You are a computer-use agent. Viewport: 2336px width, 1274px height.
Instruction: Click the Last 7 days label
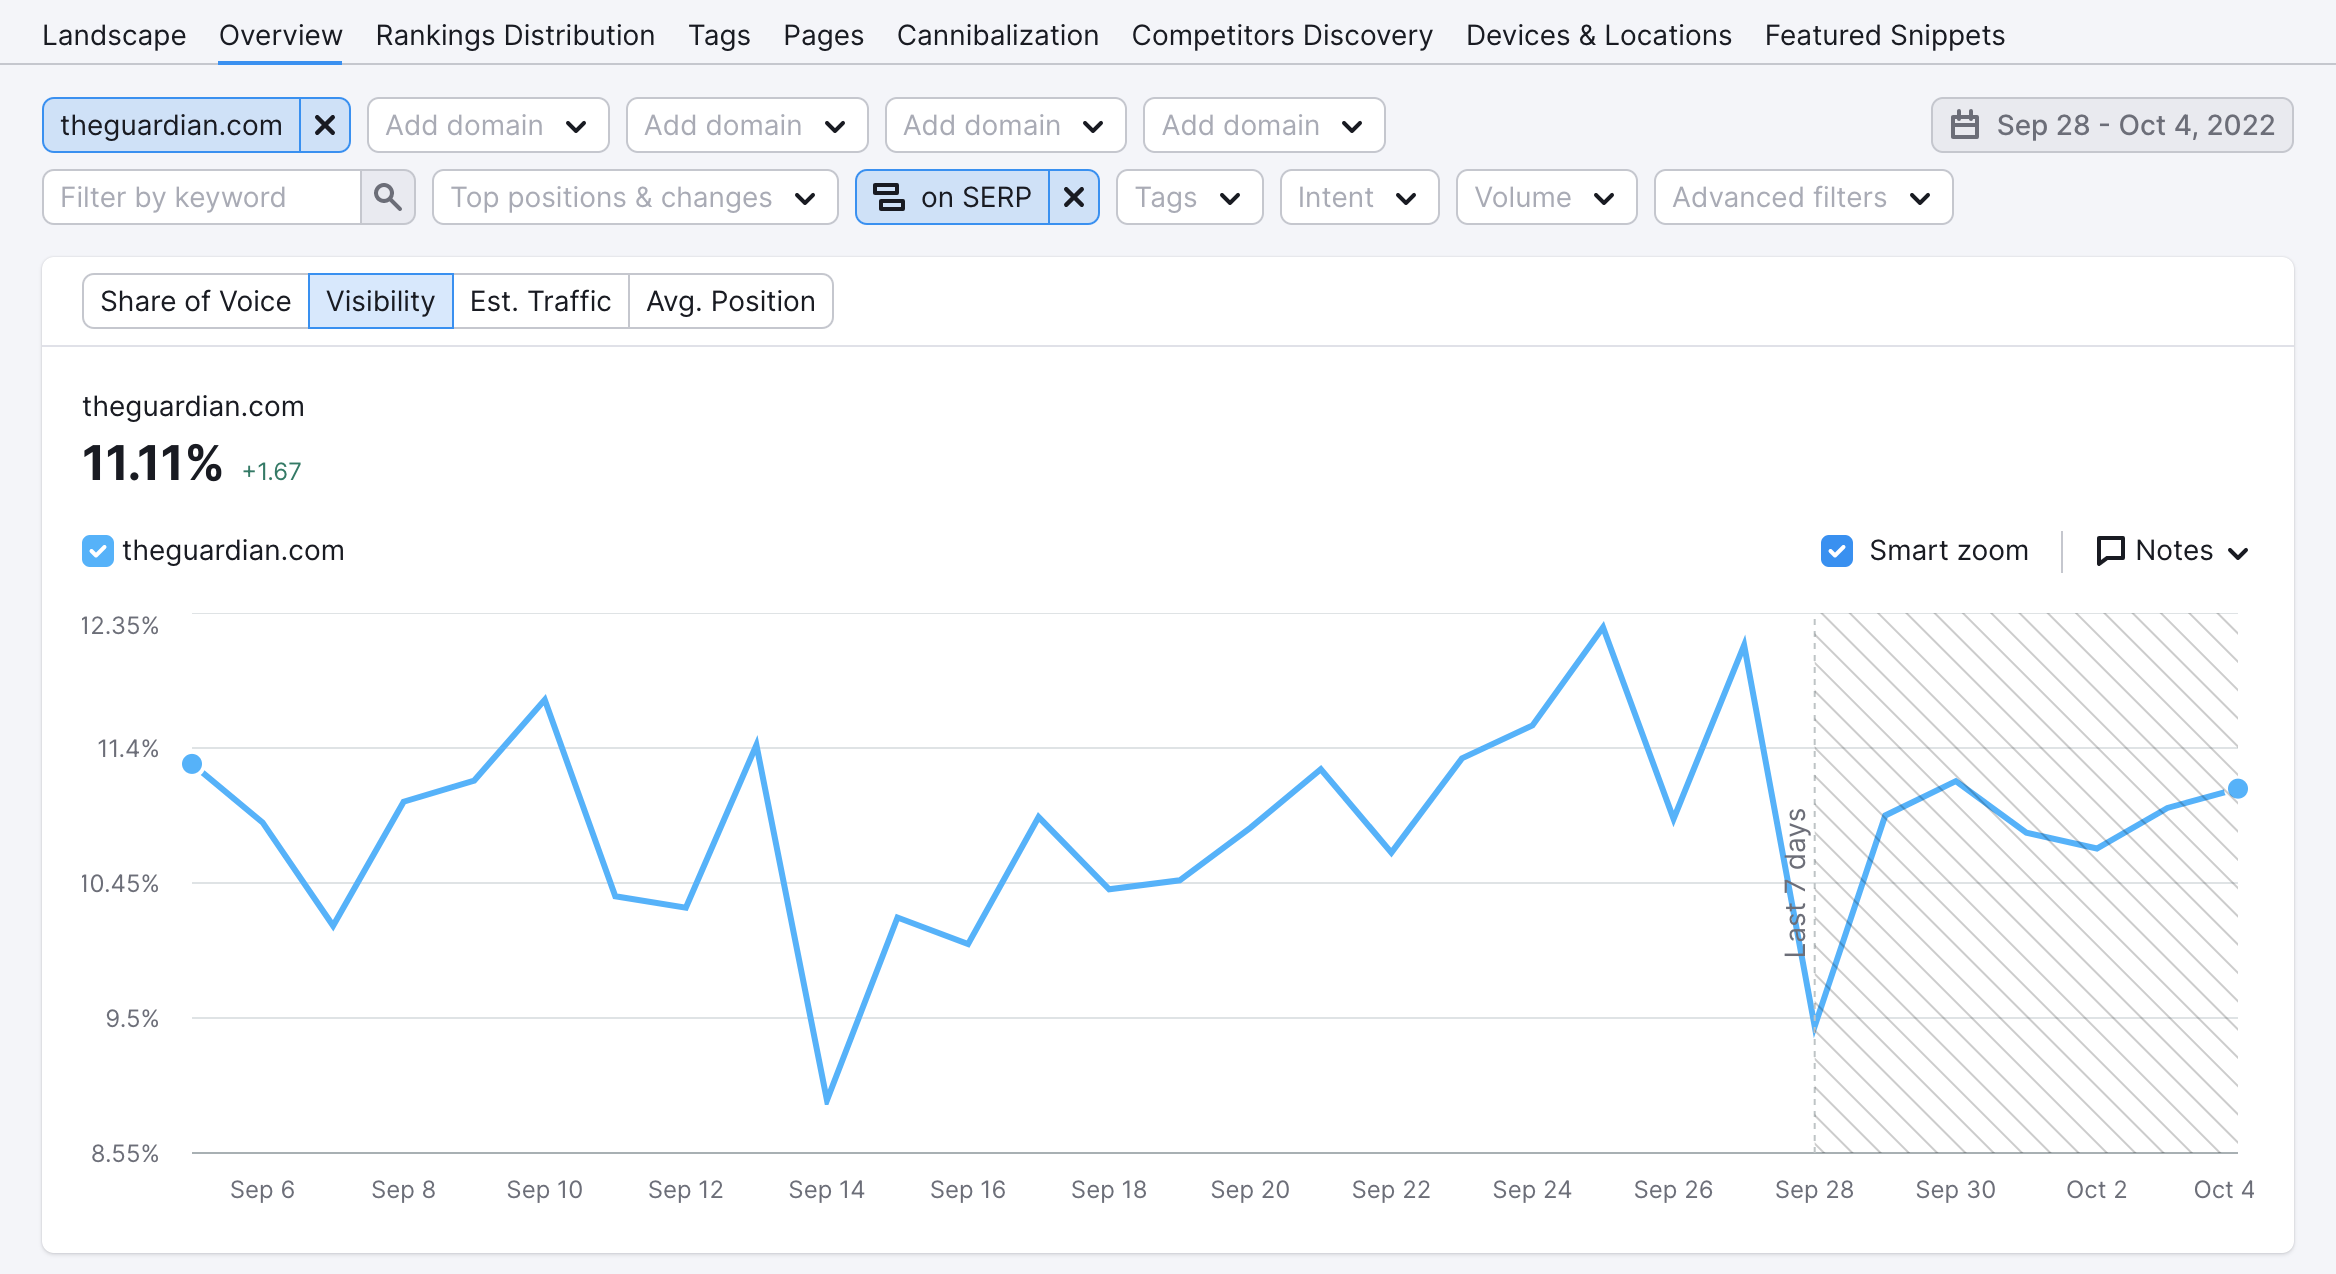point(1796,882)
